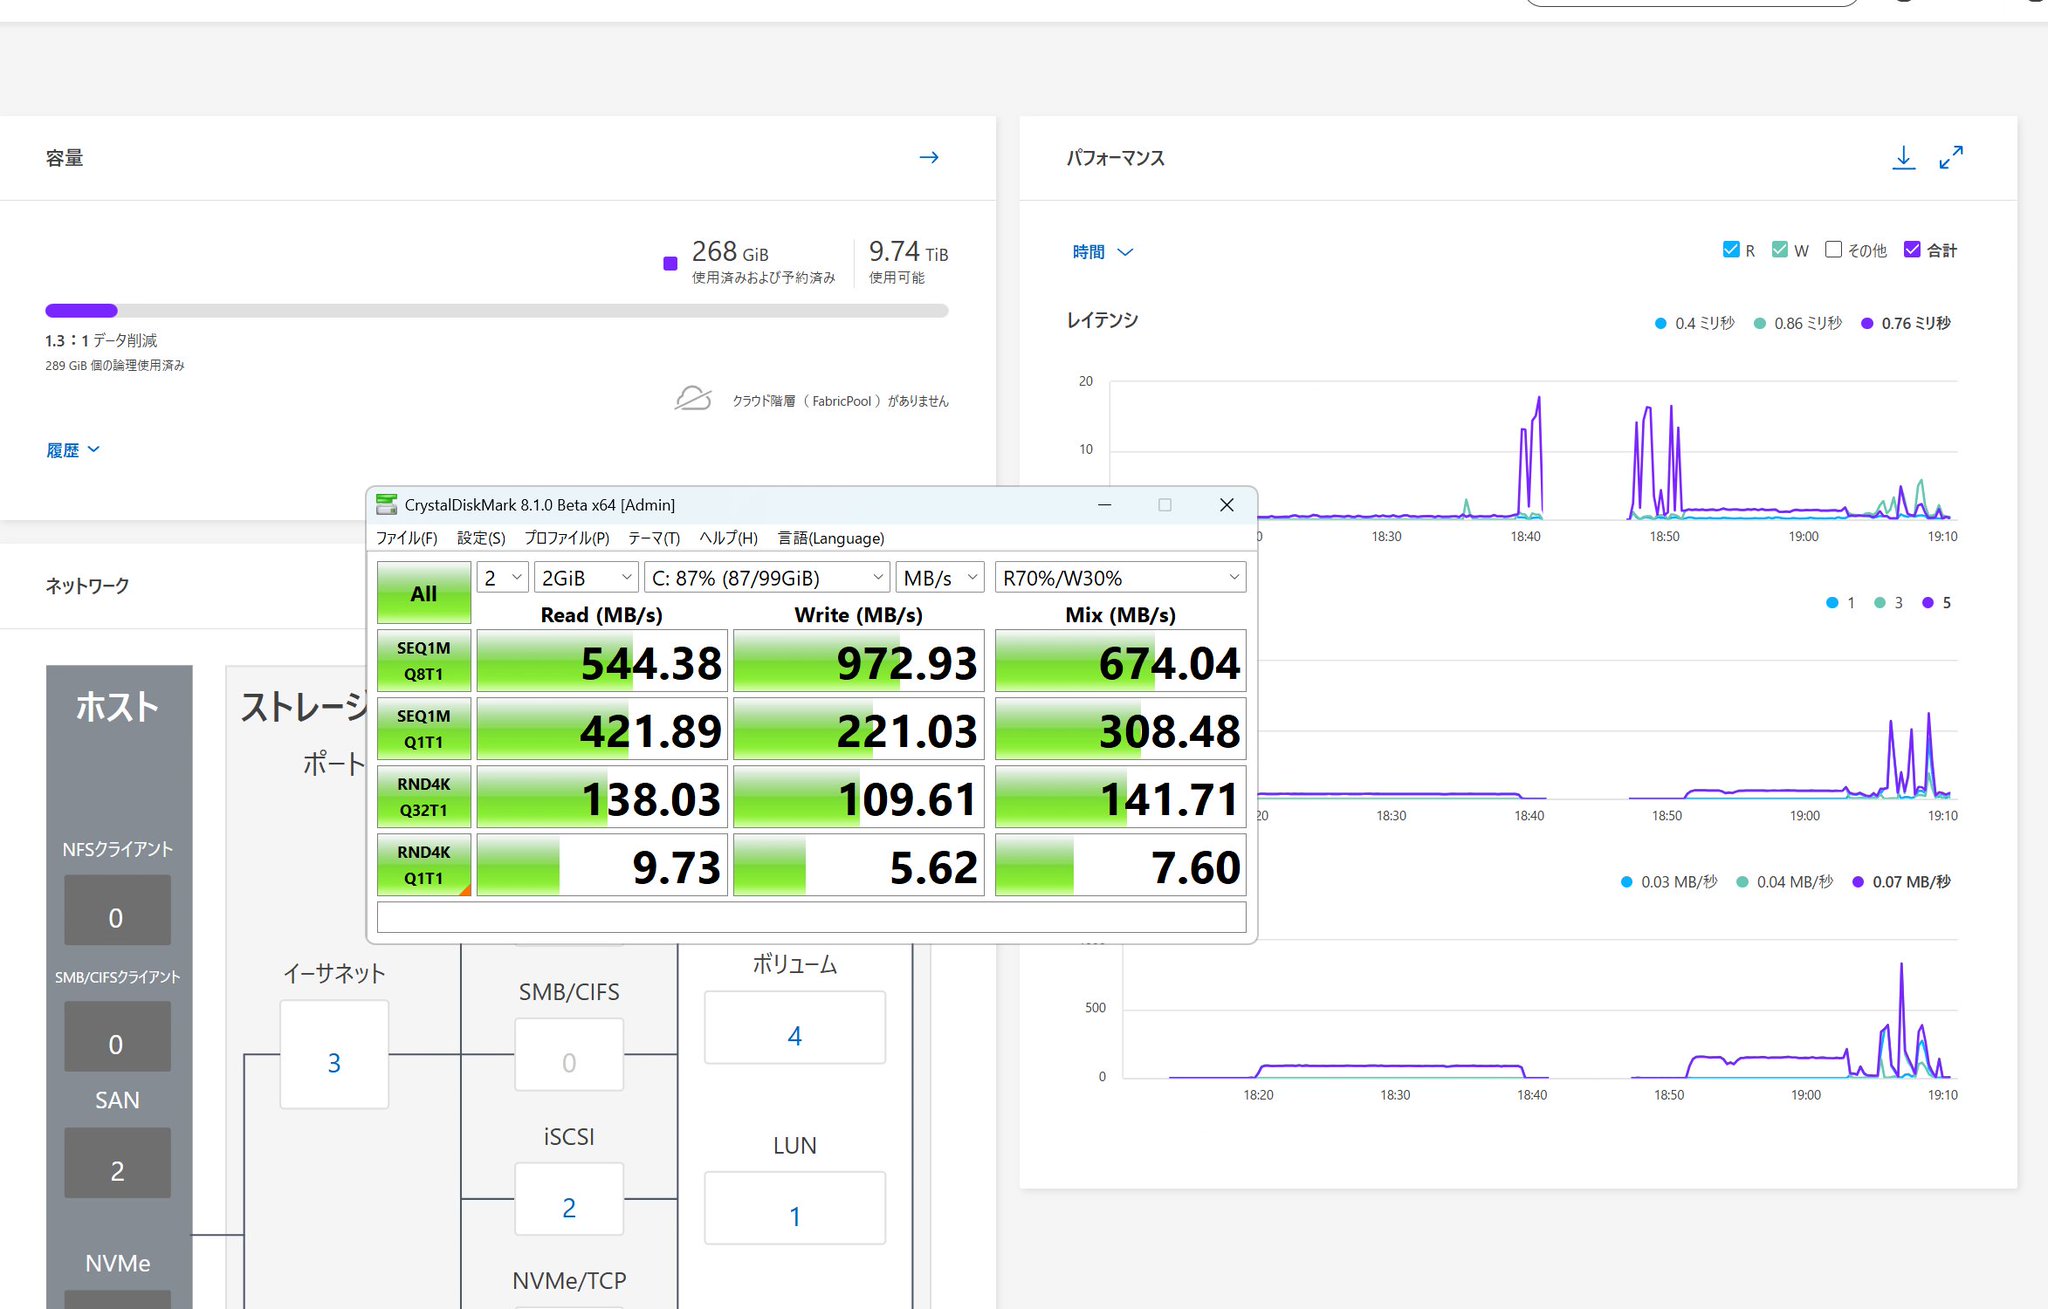Start RND4K Q32T1 test
This screenshot has height=1309, width=2048.
424,796
